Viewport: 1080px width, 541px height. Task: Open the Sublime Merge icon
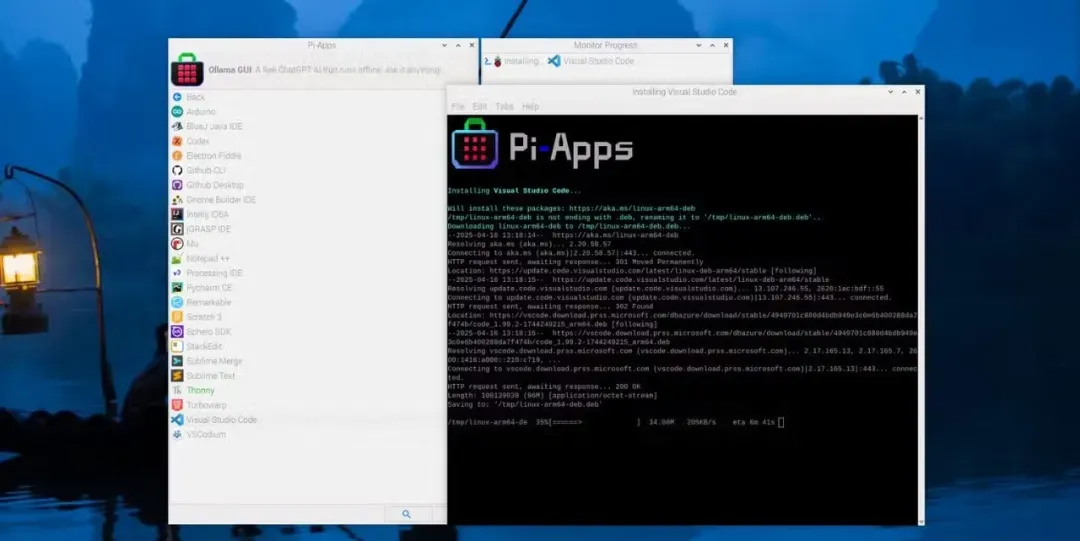pos(177,361)
